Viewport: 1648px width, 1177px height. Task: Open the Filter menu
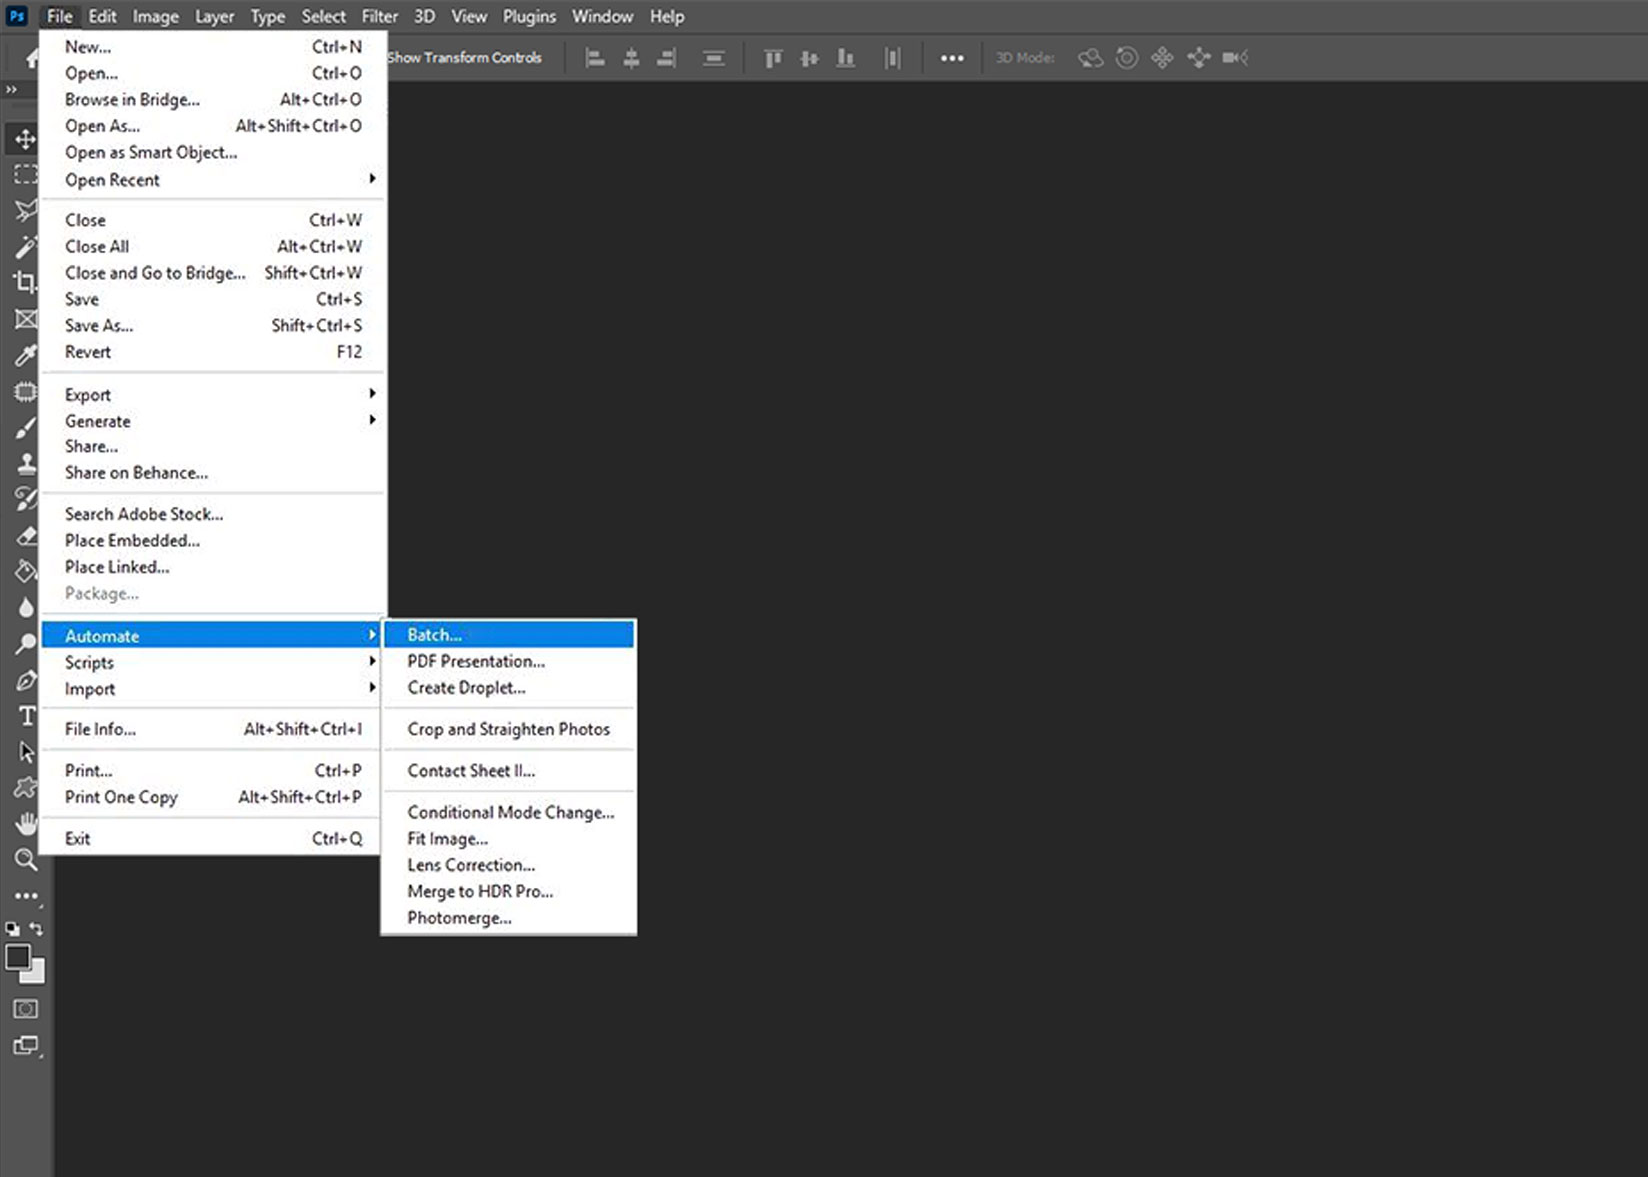click(x=379, y=16)
